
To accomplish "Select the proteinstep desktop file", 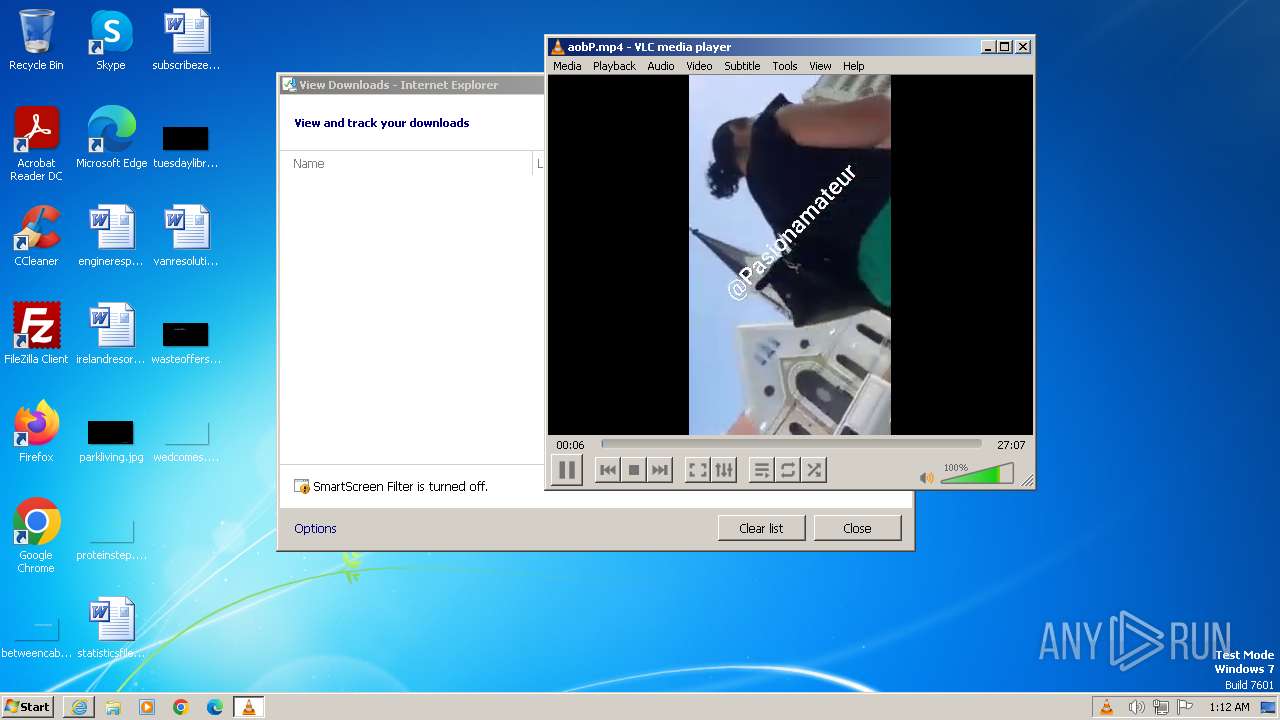I will (111, 539).
